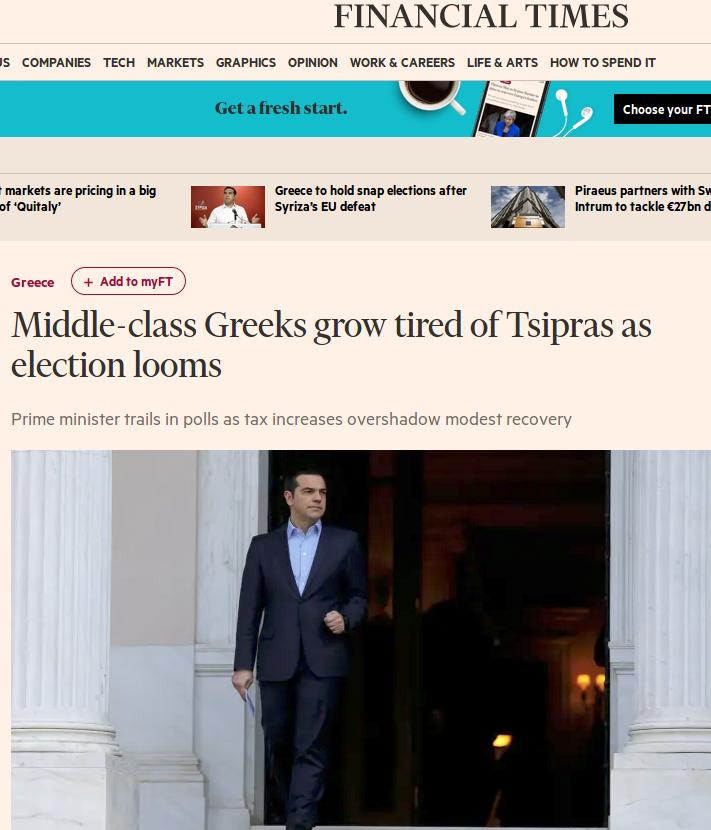The height and width of the screenshot is (830, 711).
Task: Navigate to the Opinion section
Action: tap(313, 62)
